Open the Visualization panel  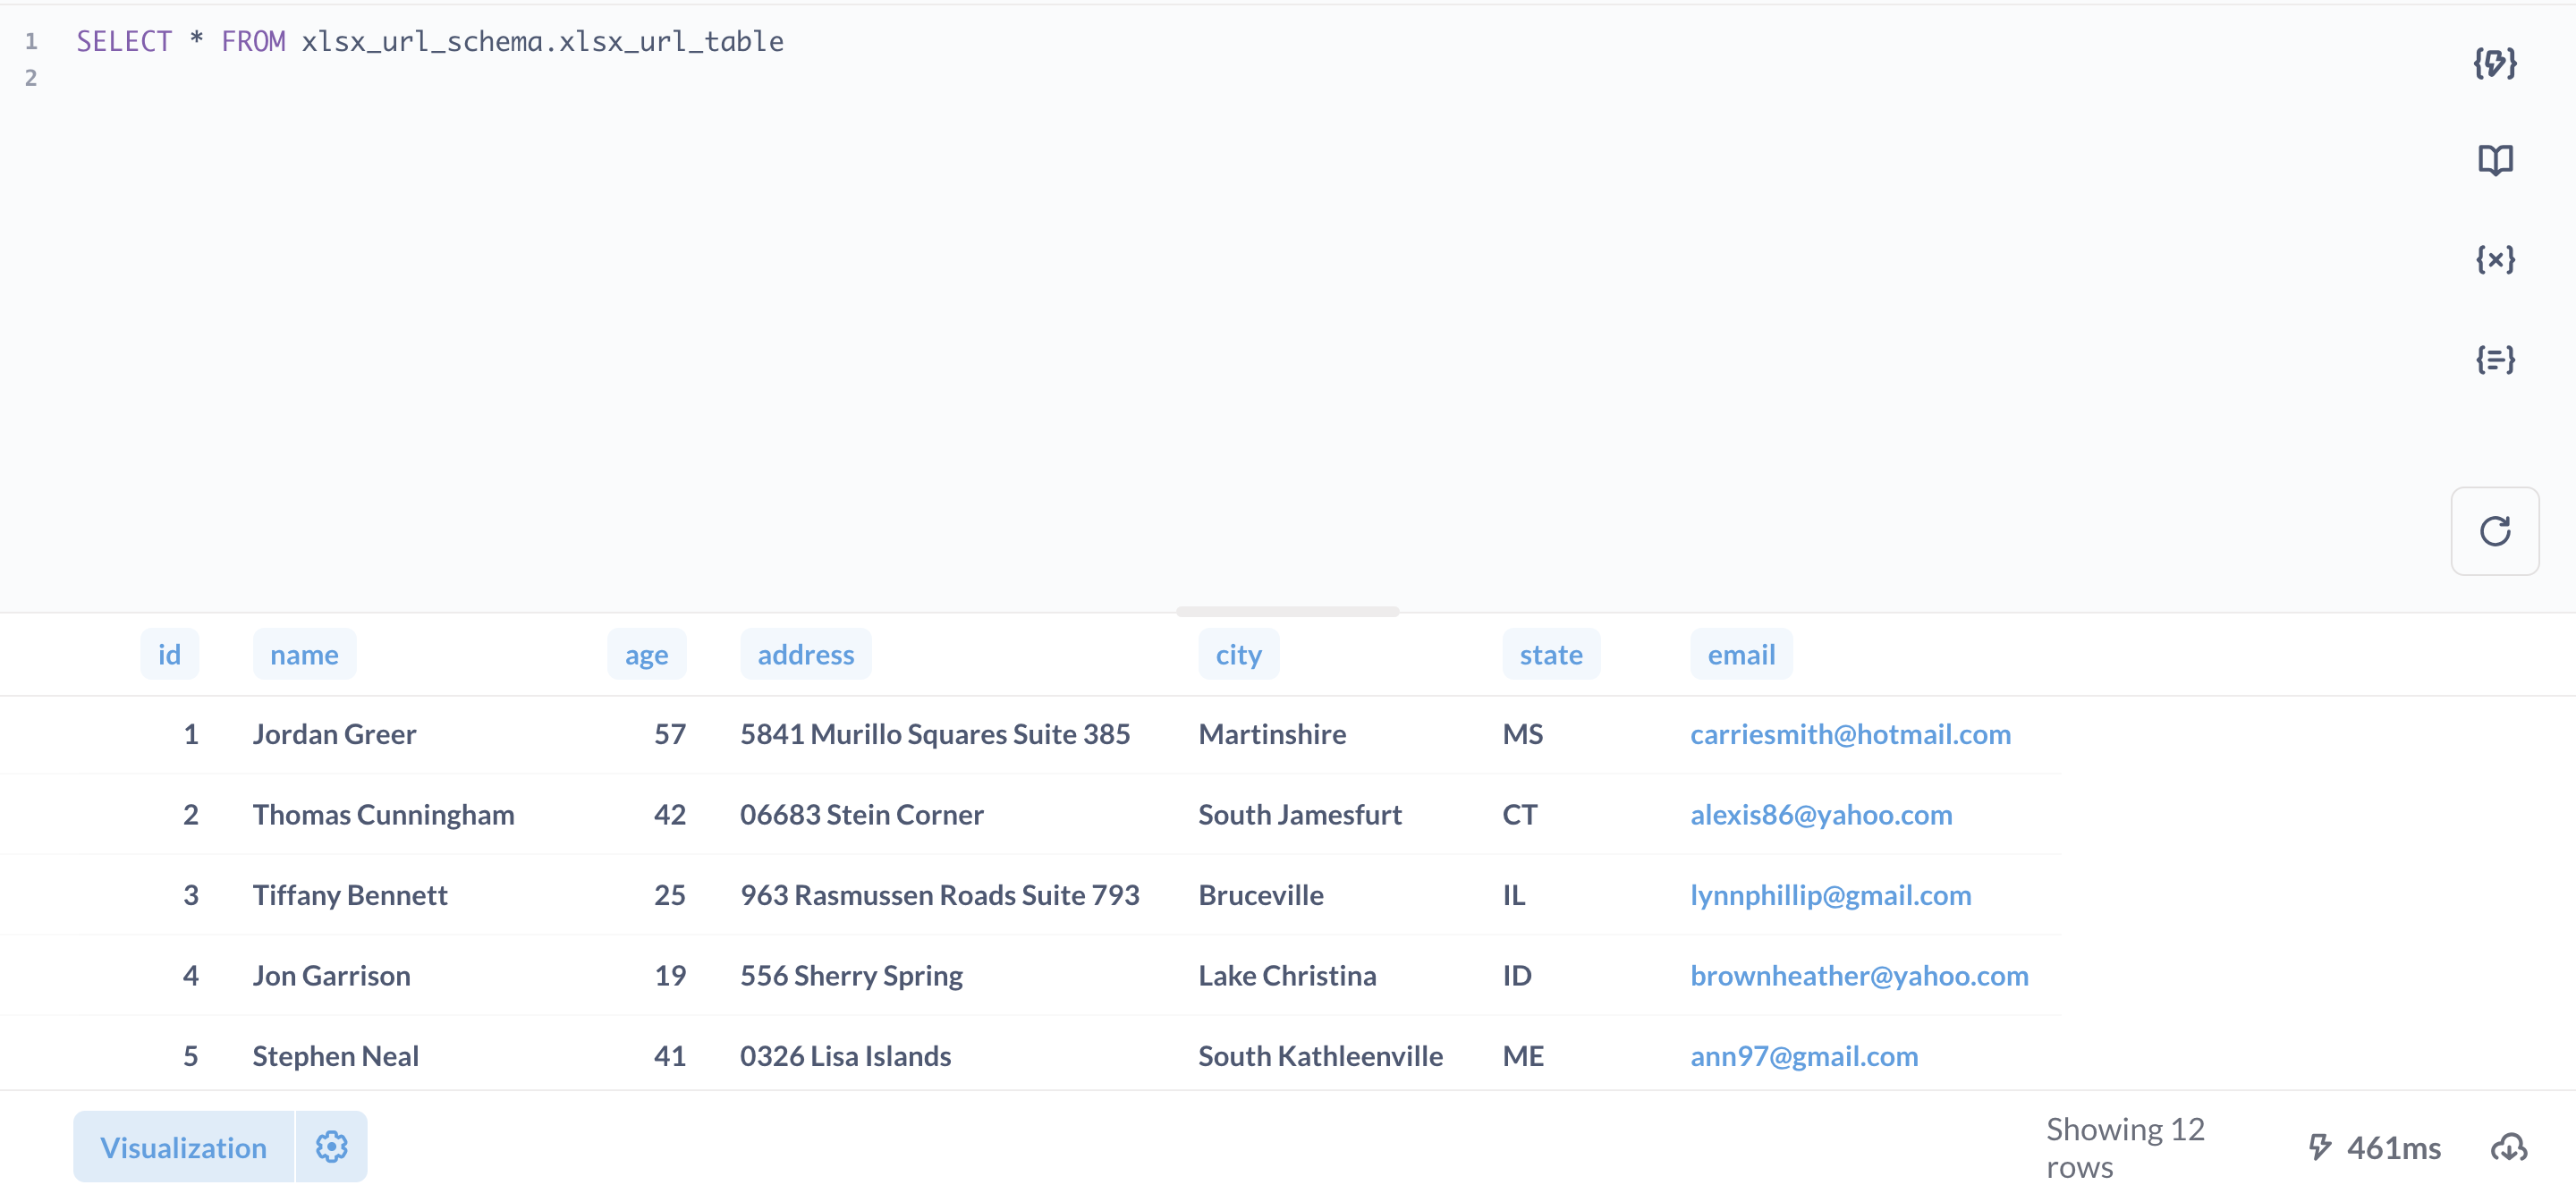pyautogui.click(x=182, y=1147)
